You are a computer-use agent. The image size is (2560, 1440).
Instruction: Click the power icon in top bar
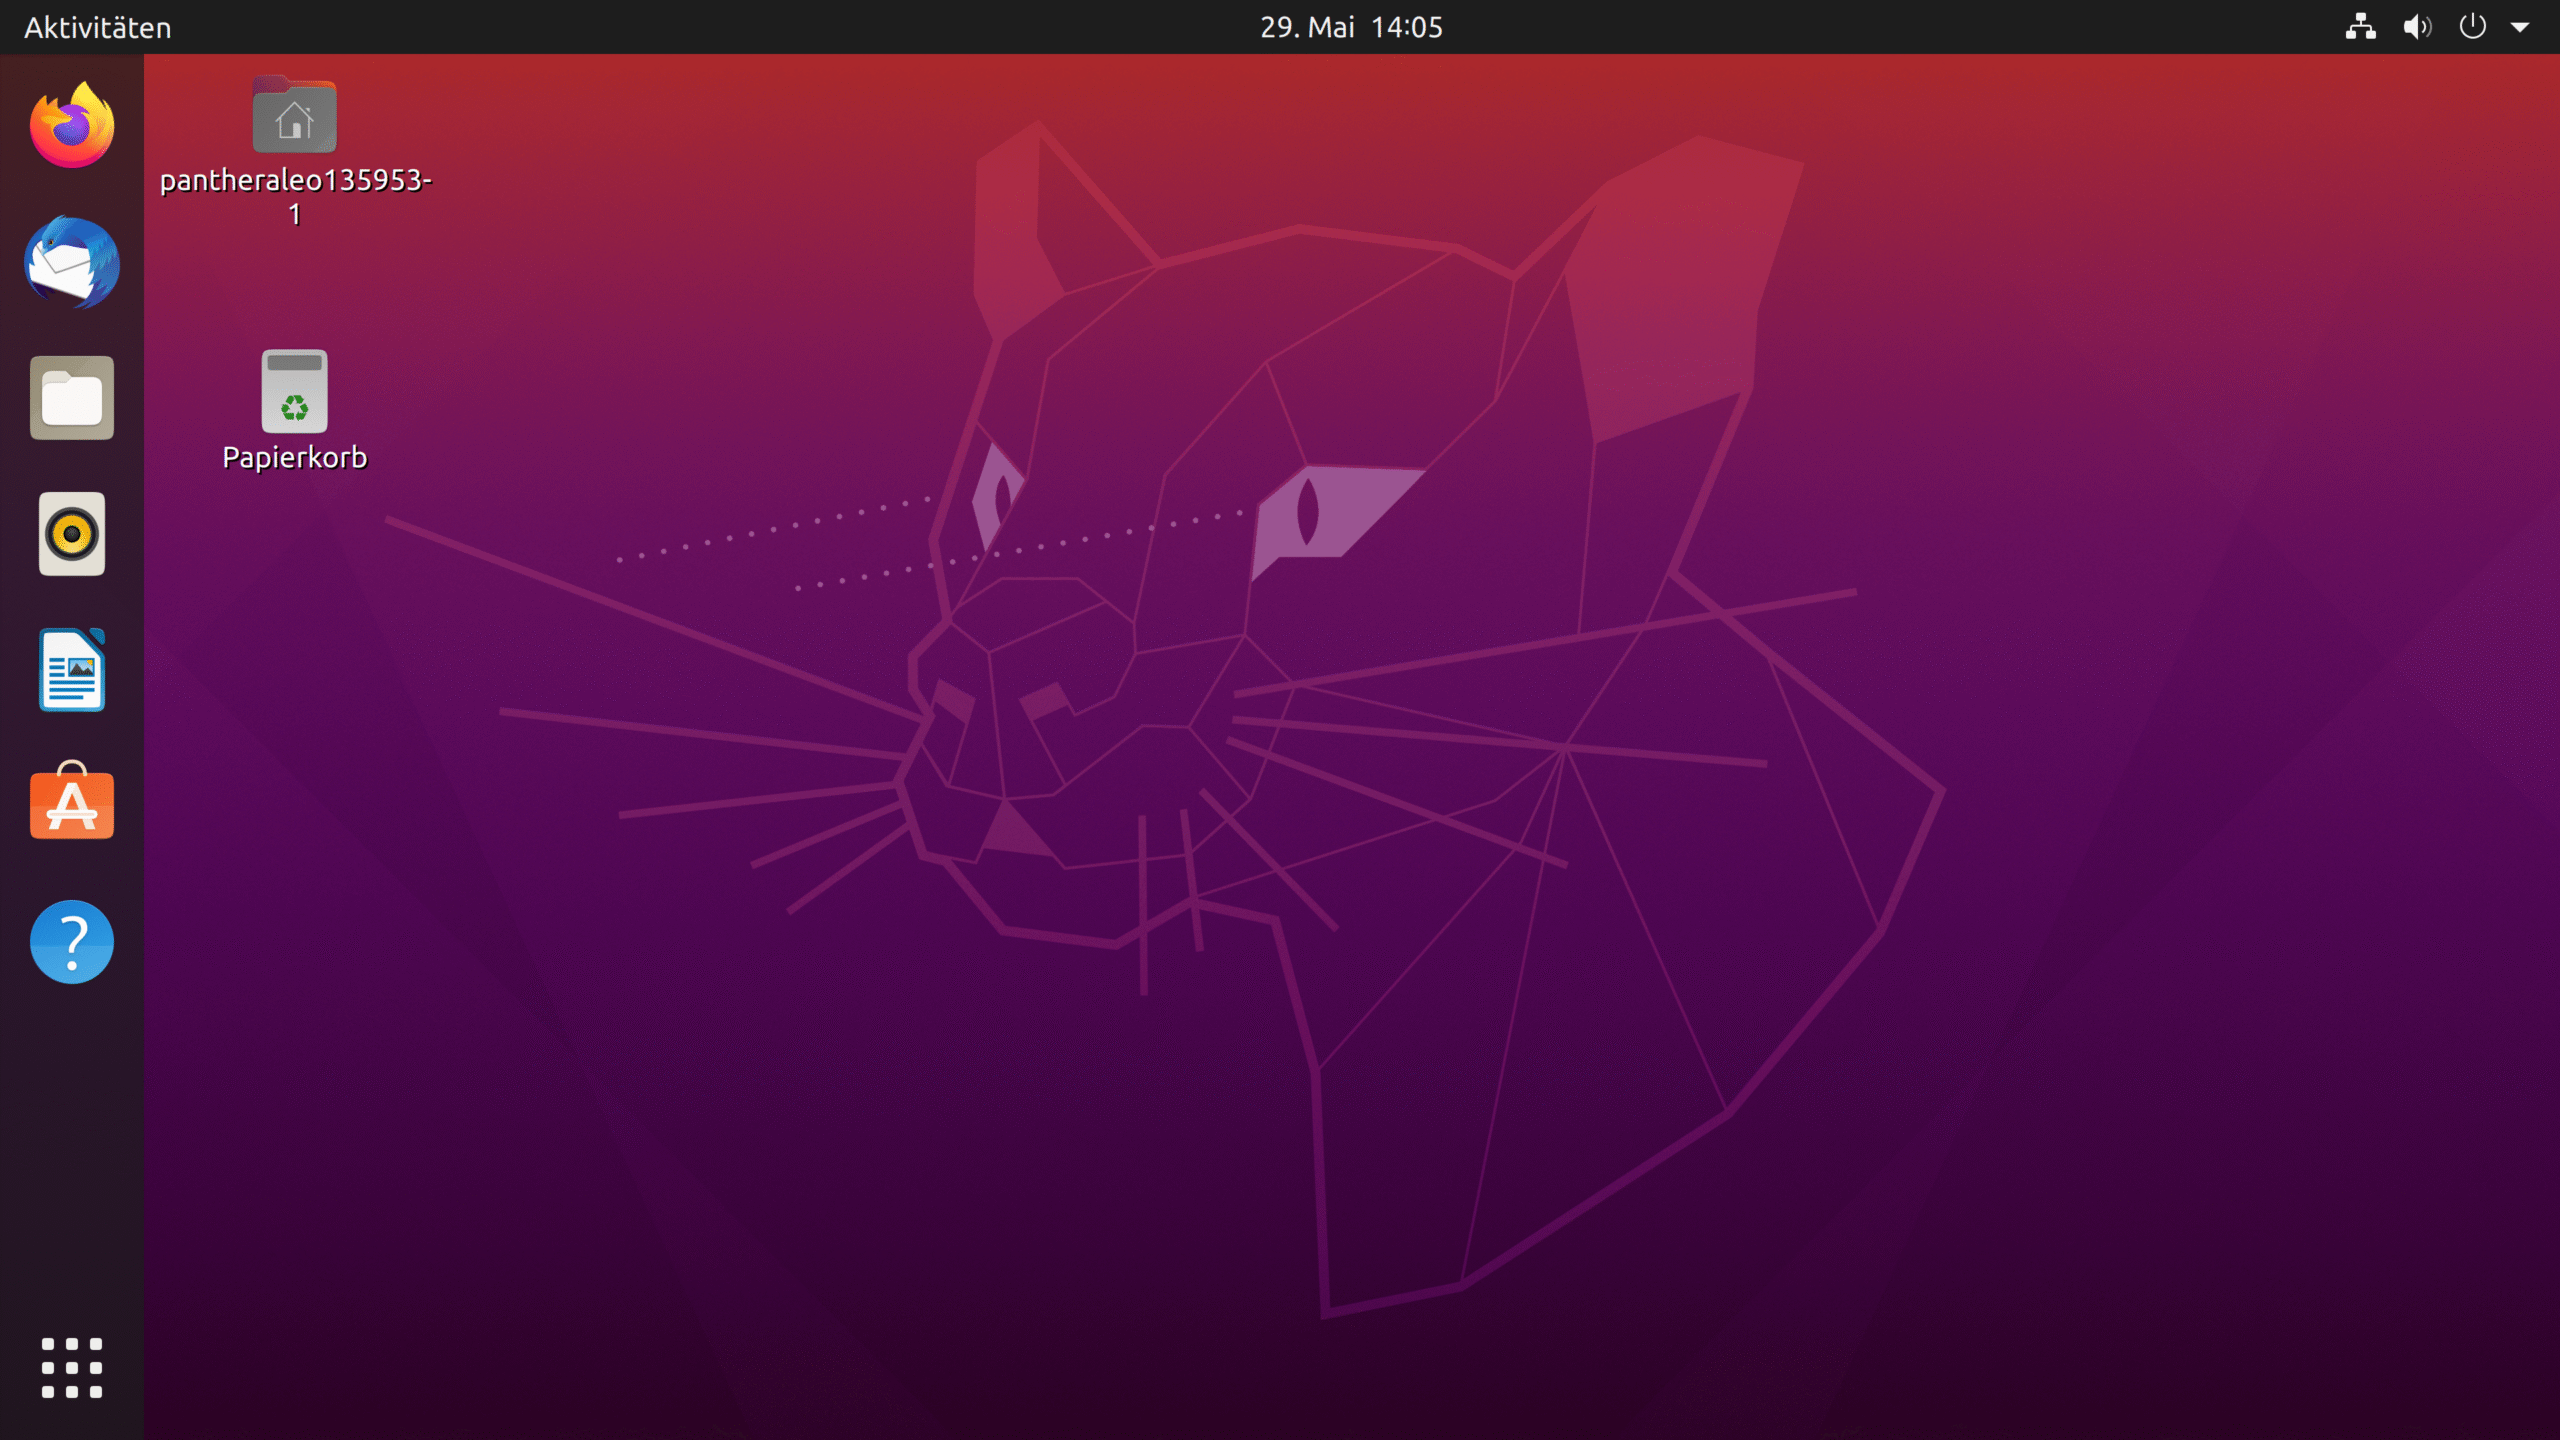coord(2472,27)
